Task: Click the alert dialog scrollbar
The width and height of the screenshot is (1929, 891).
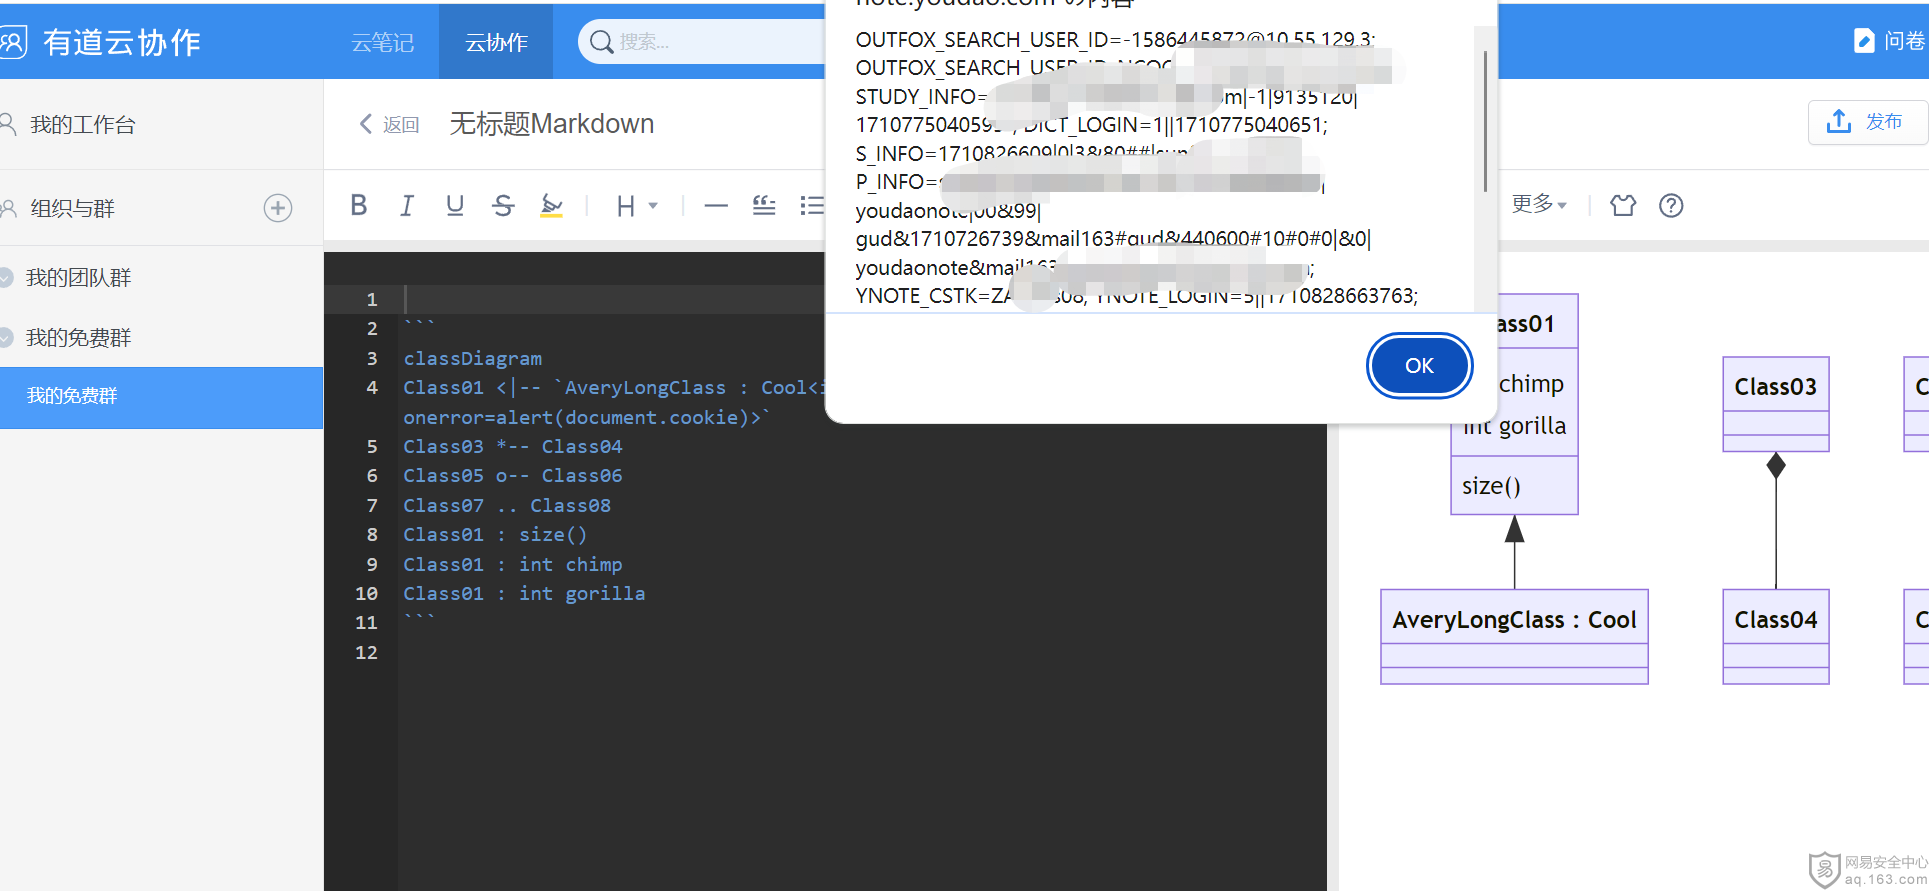Action: coord(1485,120)
